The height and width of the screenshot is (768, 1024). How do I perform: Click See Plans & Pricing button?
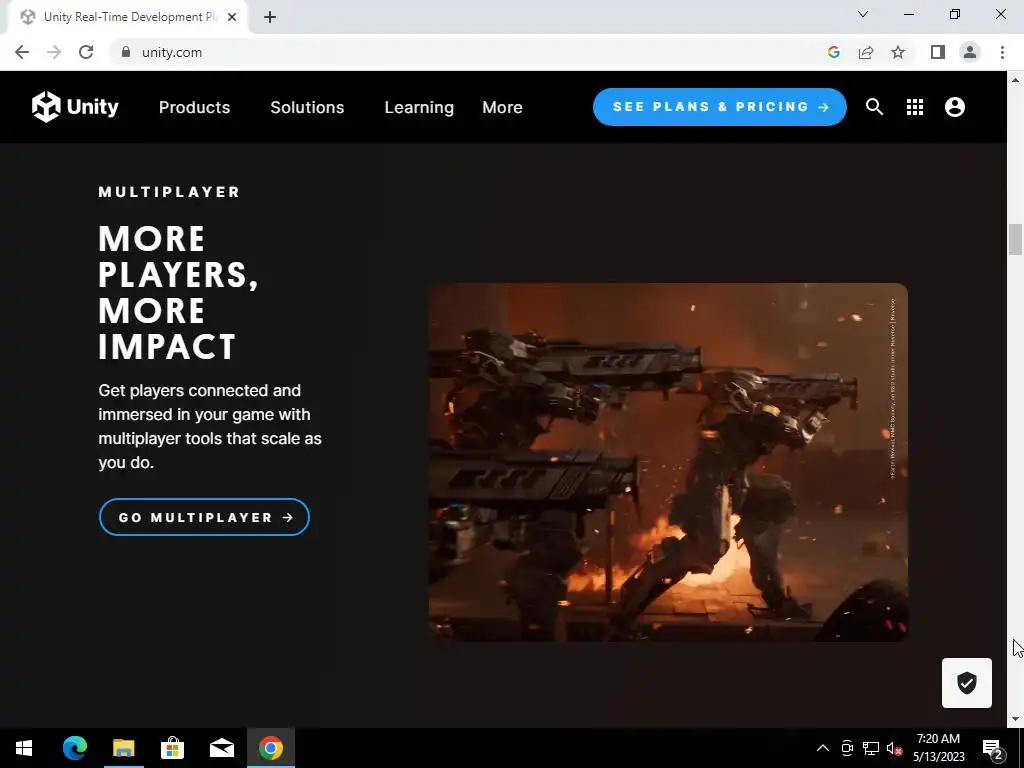719,106
